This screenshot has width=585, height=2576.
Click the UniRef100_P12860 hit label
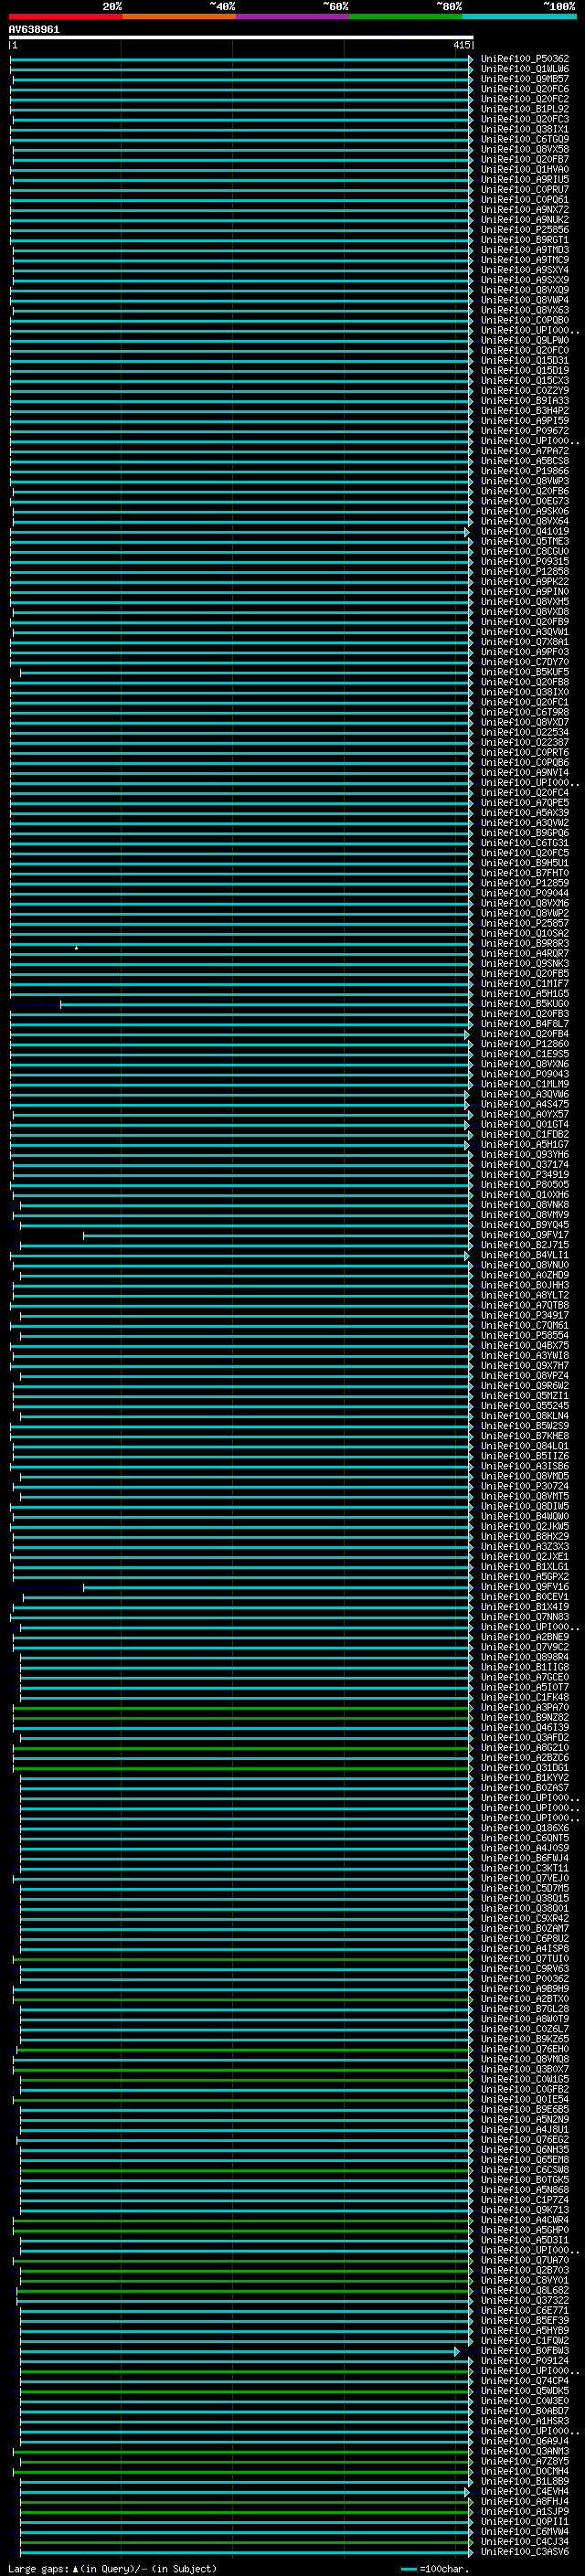pyautogui.click(x=525, y=1044)
